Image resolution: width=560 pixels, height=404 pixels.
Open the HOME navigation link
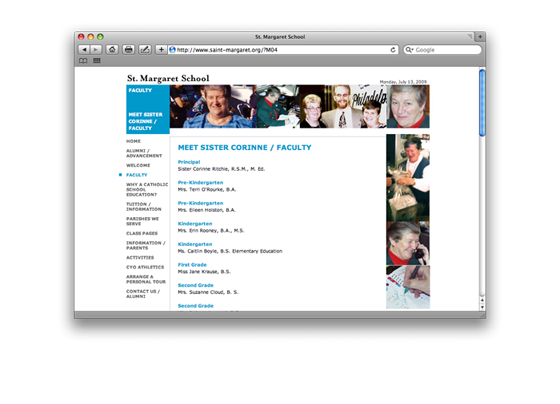click(133, 141)
